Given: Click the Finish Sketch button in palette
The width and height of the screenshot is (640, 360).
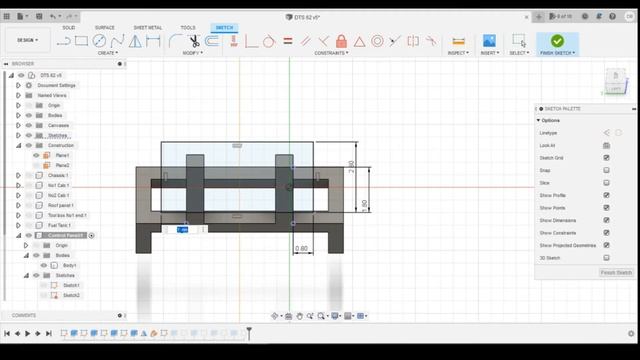Looking at the screenshot, I should pyautogui.click(x=616, y=272).
